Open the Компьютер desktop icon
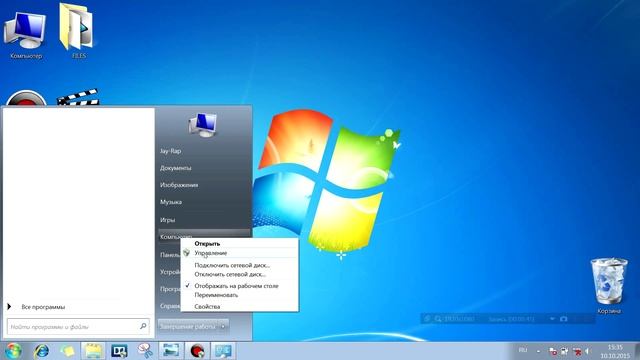Image resolution: width=640 pixels, height=360 pixels. 26,35
